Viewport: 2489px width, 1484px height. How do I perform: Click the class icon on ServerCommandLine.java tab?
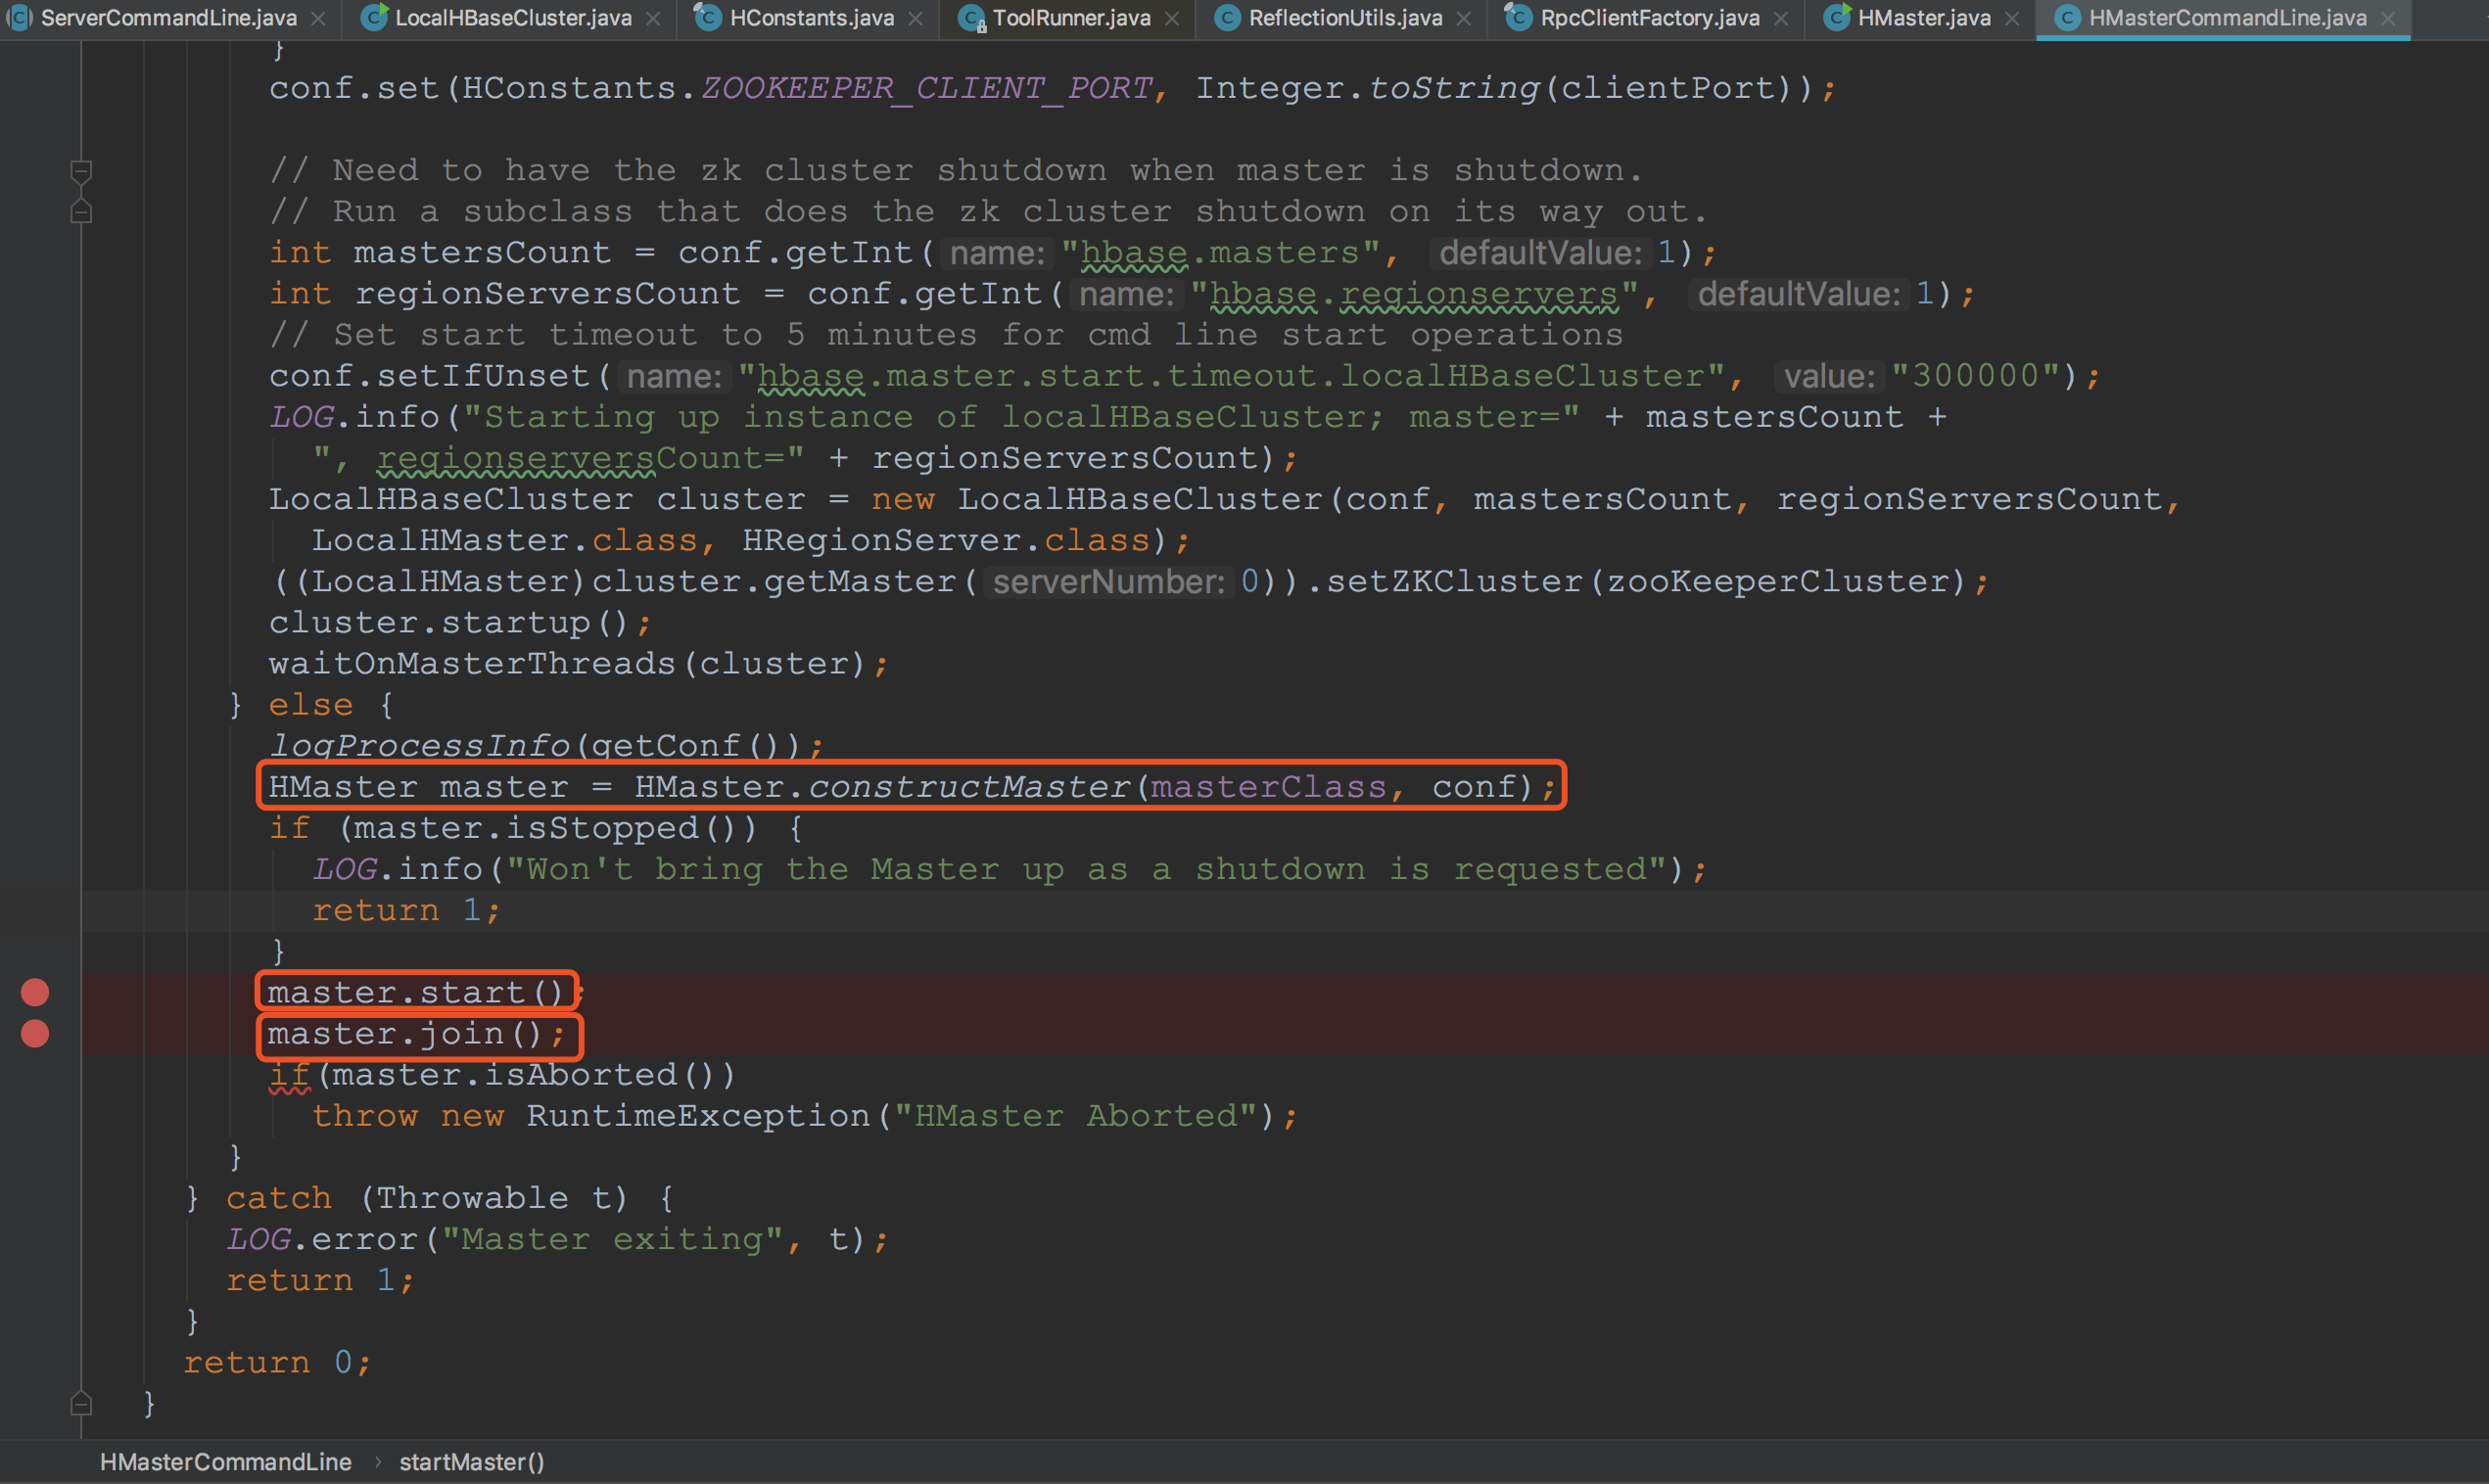tap(19, 17)
